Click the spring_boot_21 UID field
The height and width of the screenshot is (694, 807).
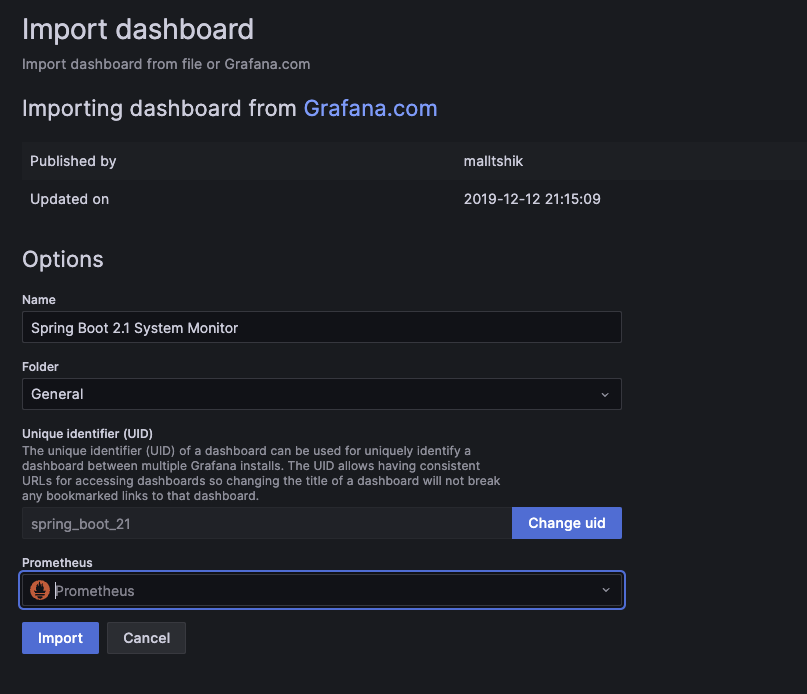(x=267, y=523)
